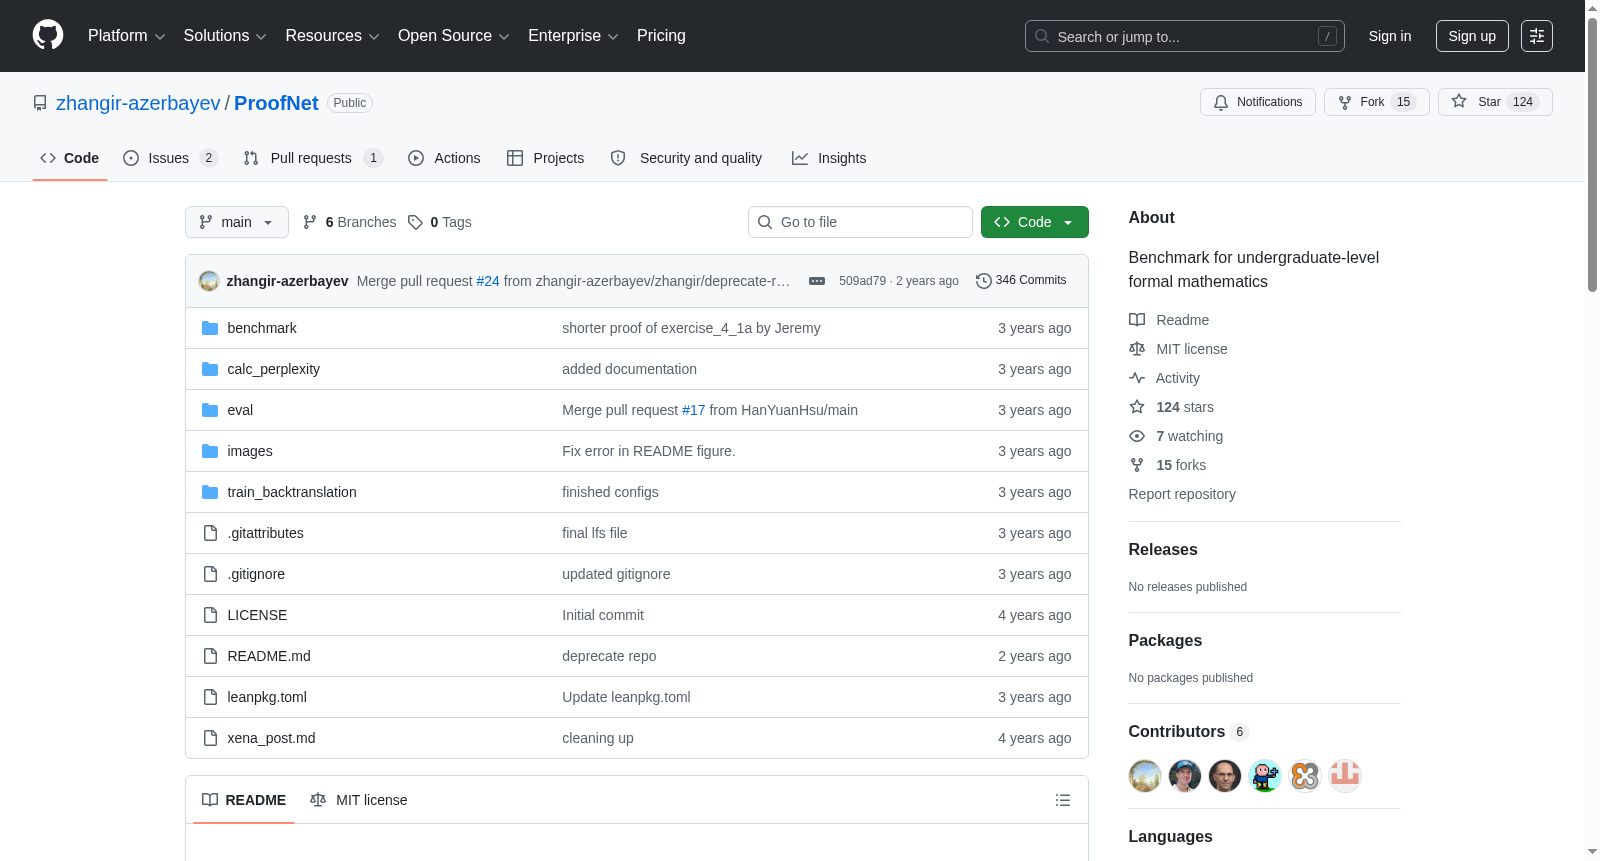This screenshot has height=861, width=1600.
Task: Click the Sign up button
Action: [x=1472, y=36]
